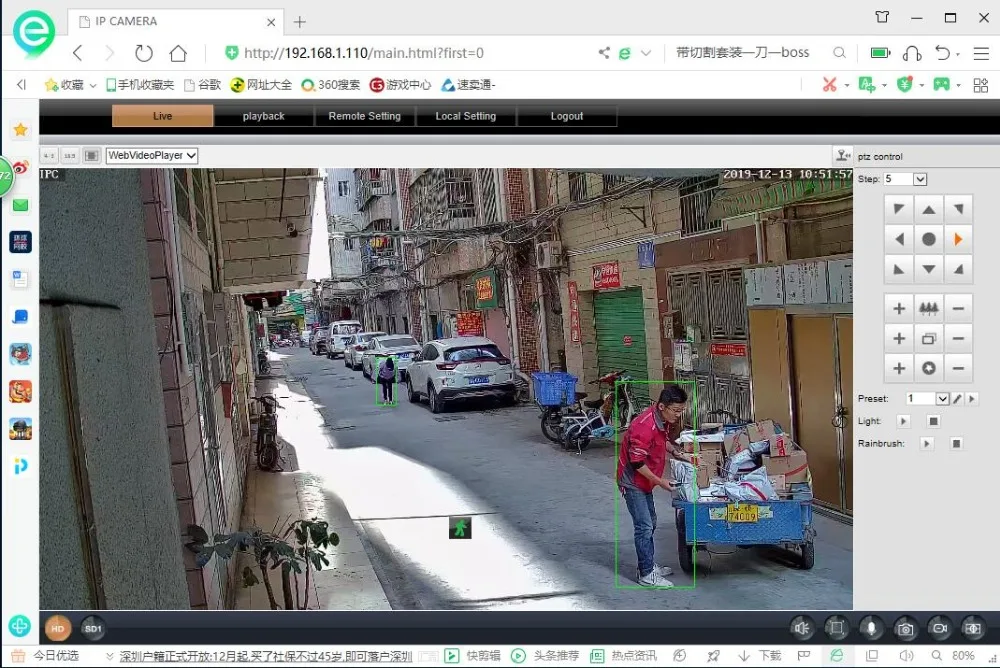Expand the undo history dropdown arrow

[x=958, y=54]
